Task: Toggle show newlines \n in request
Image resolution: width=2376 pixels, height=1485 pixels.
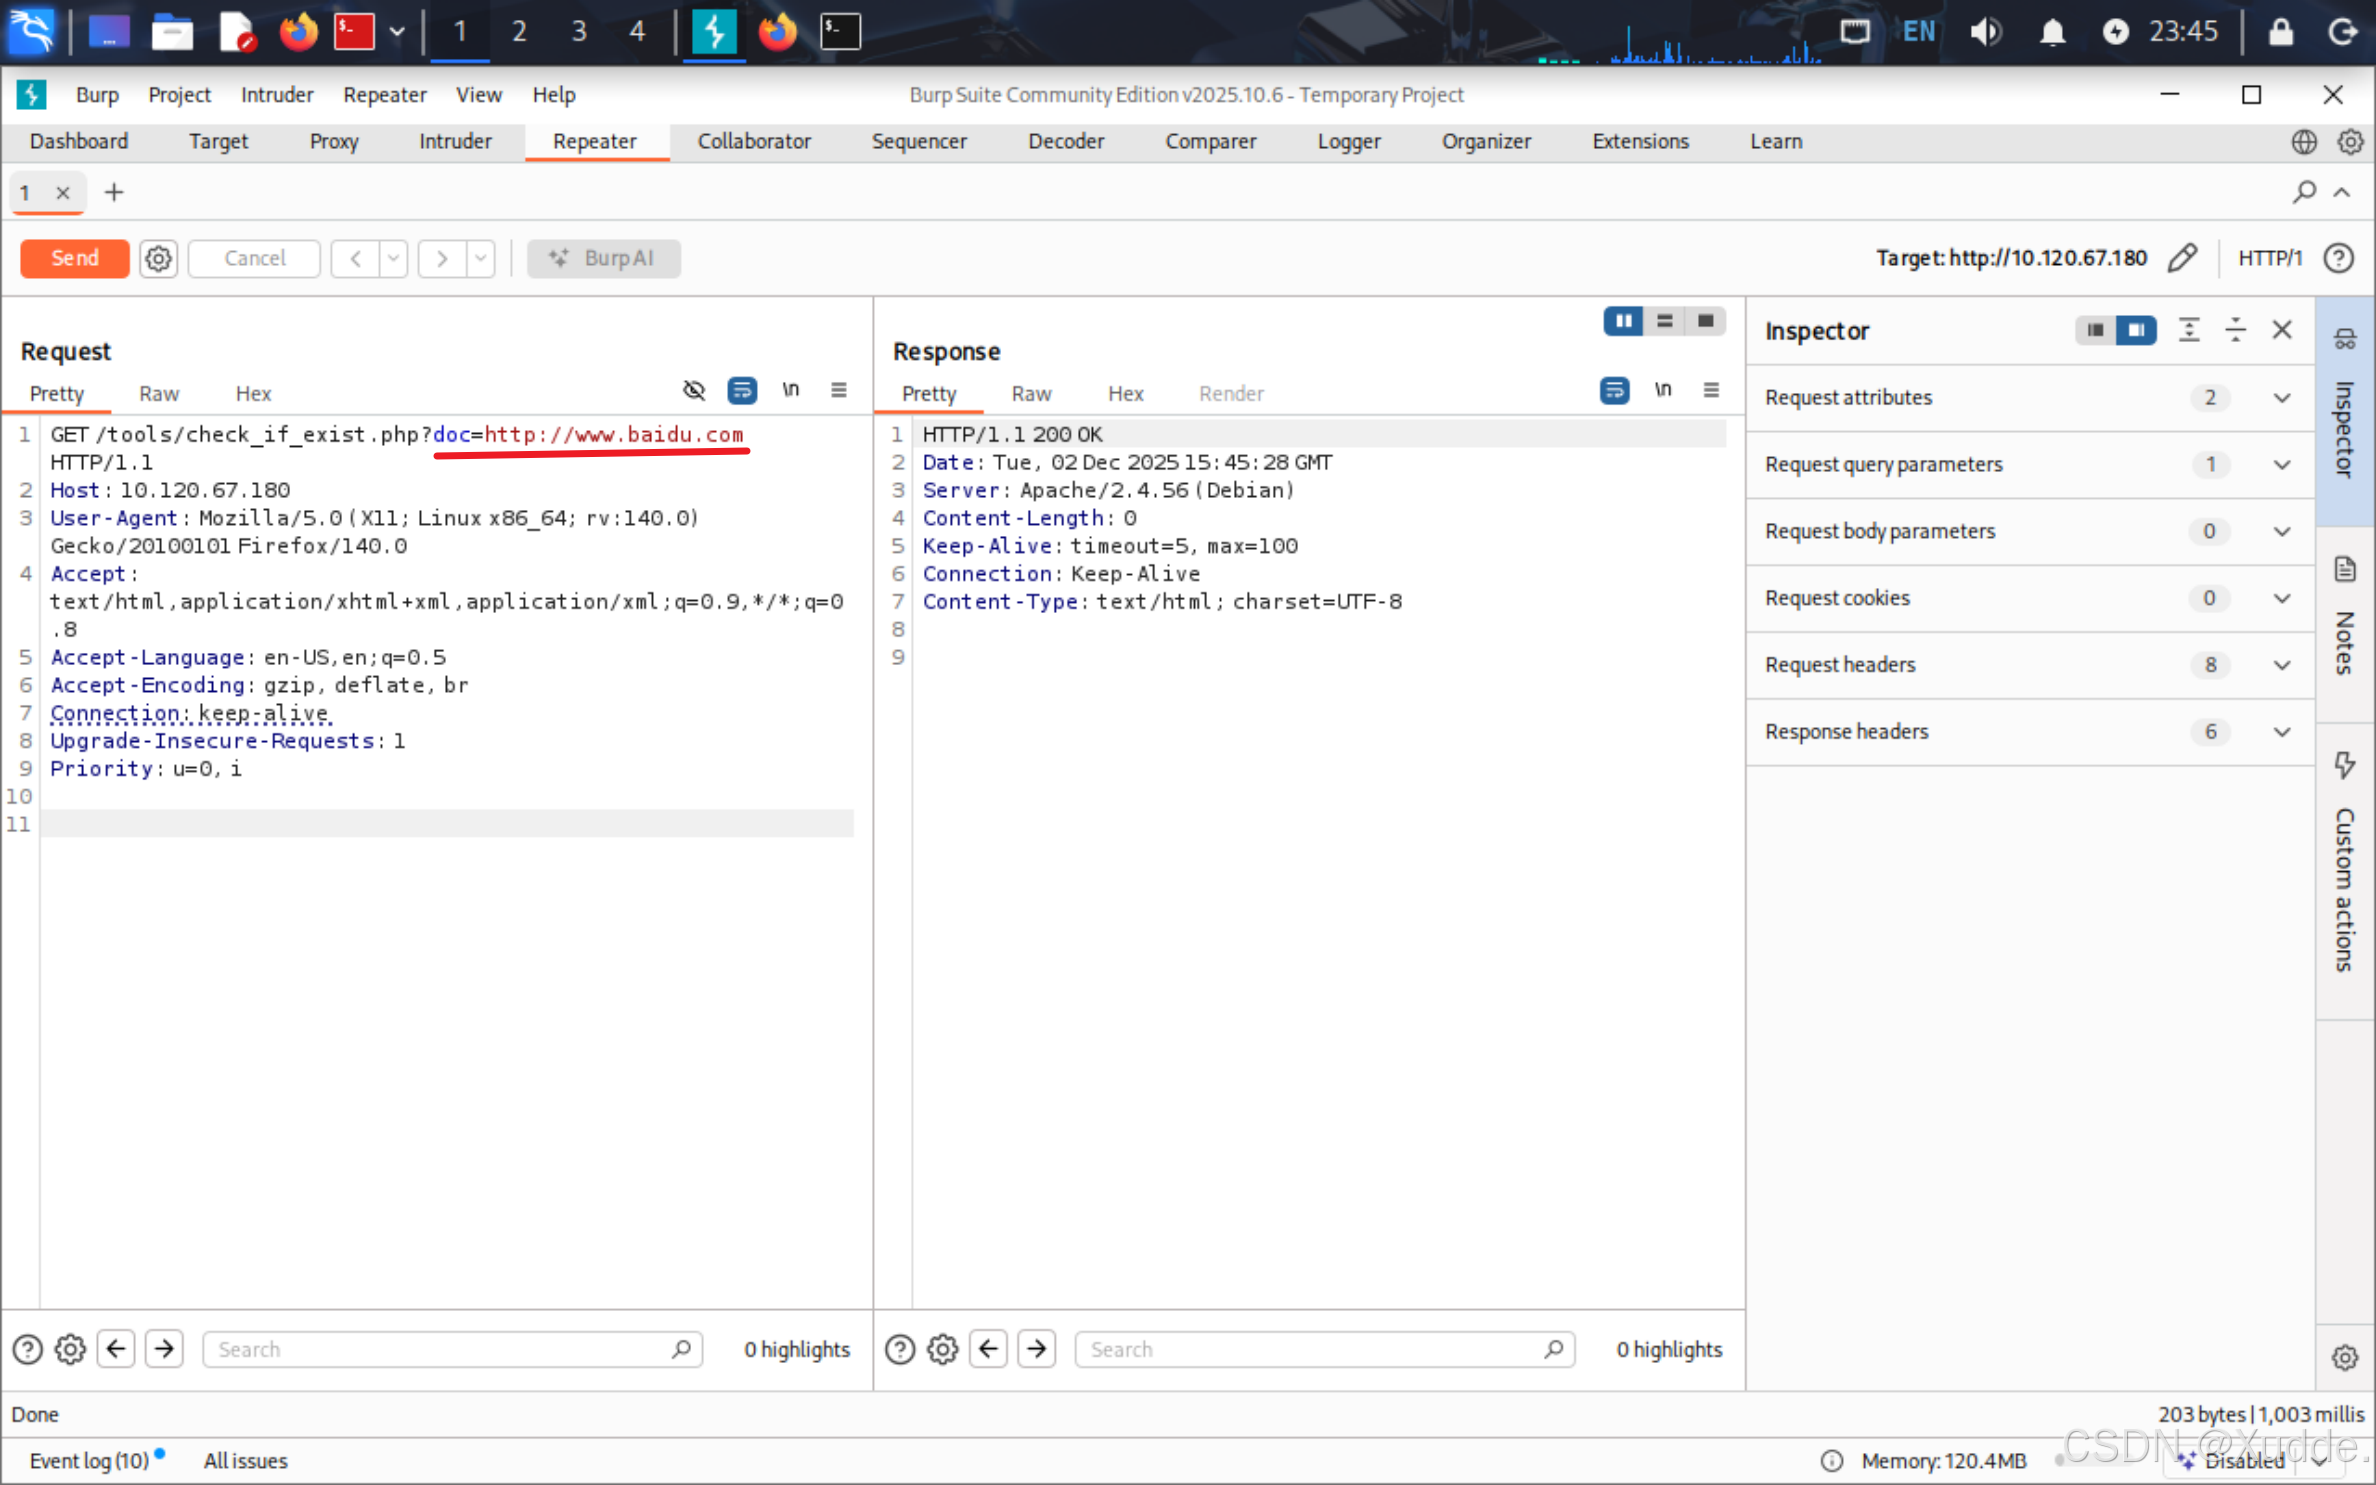Action: (791, 390)
